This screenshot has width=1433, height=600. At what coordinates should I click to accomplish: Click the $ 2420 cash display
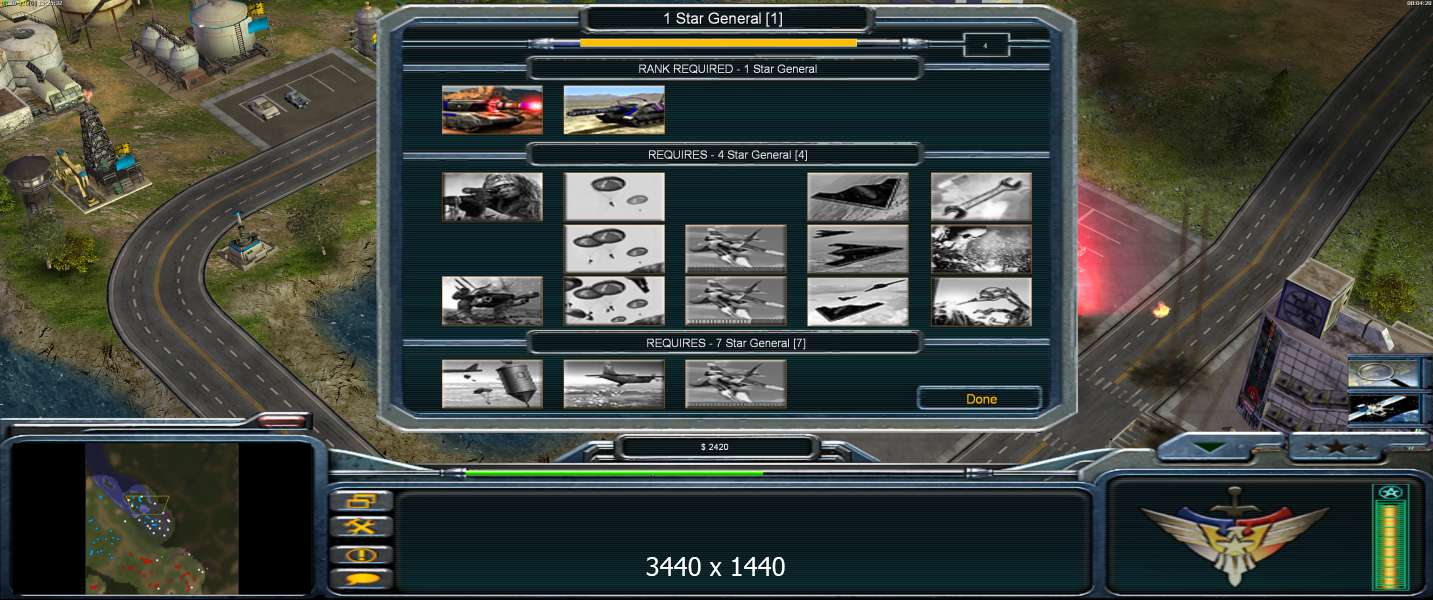[x=715, y=447]
